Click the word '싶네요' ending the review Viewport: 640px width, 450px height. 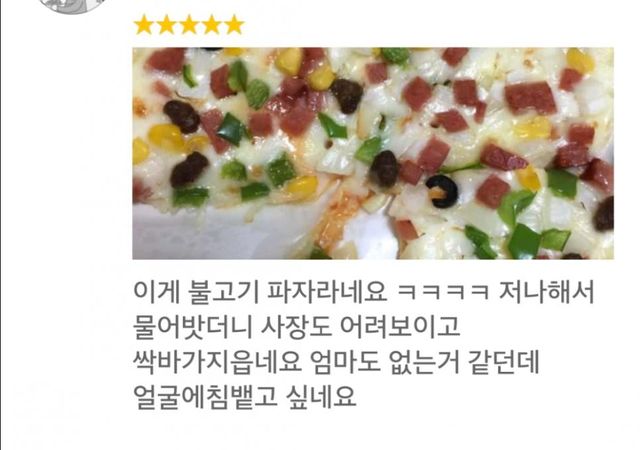click(x=321, y=396)
